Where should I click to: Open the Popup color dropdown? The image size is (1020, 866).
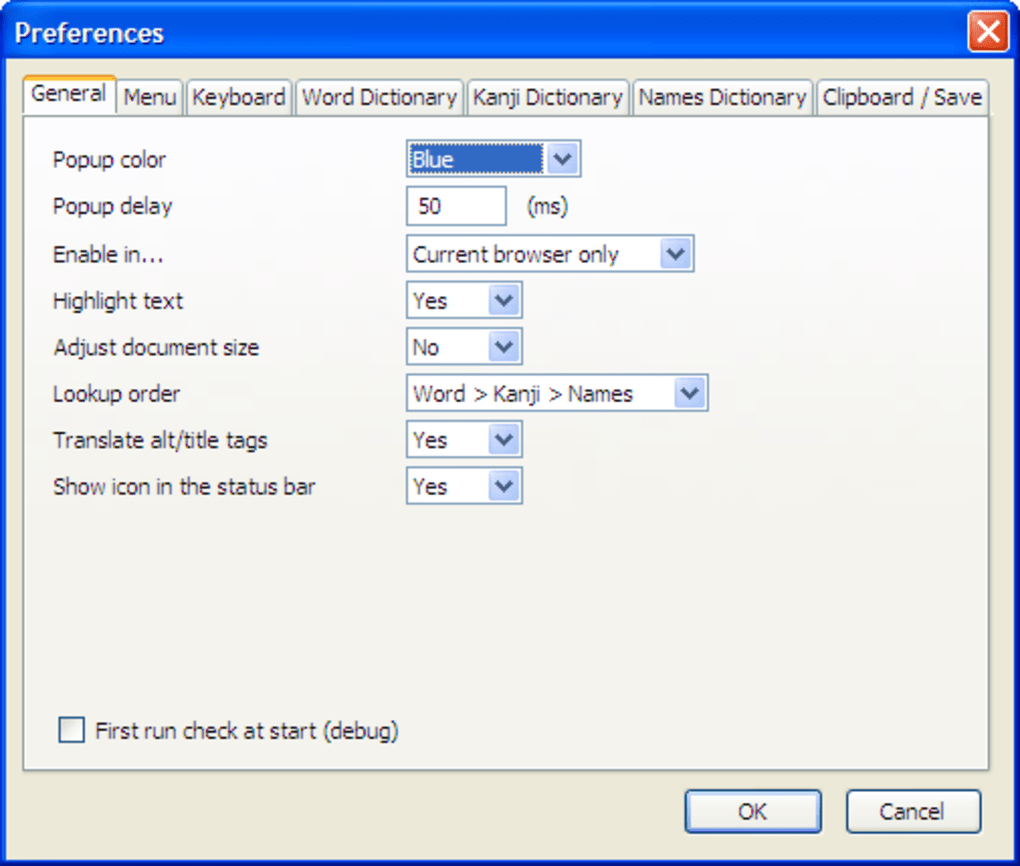click(x=493, y=159)
